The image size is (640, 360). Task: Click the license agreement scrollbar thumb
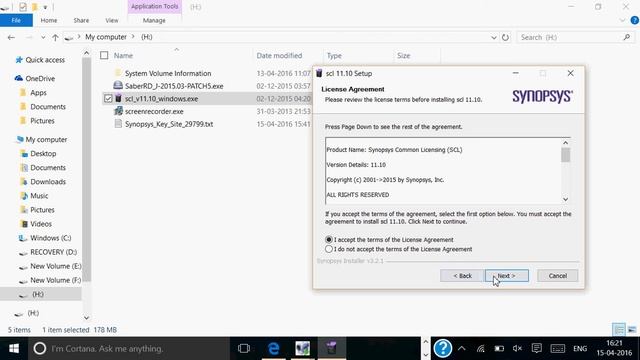point(565,155)
